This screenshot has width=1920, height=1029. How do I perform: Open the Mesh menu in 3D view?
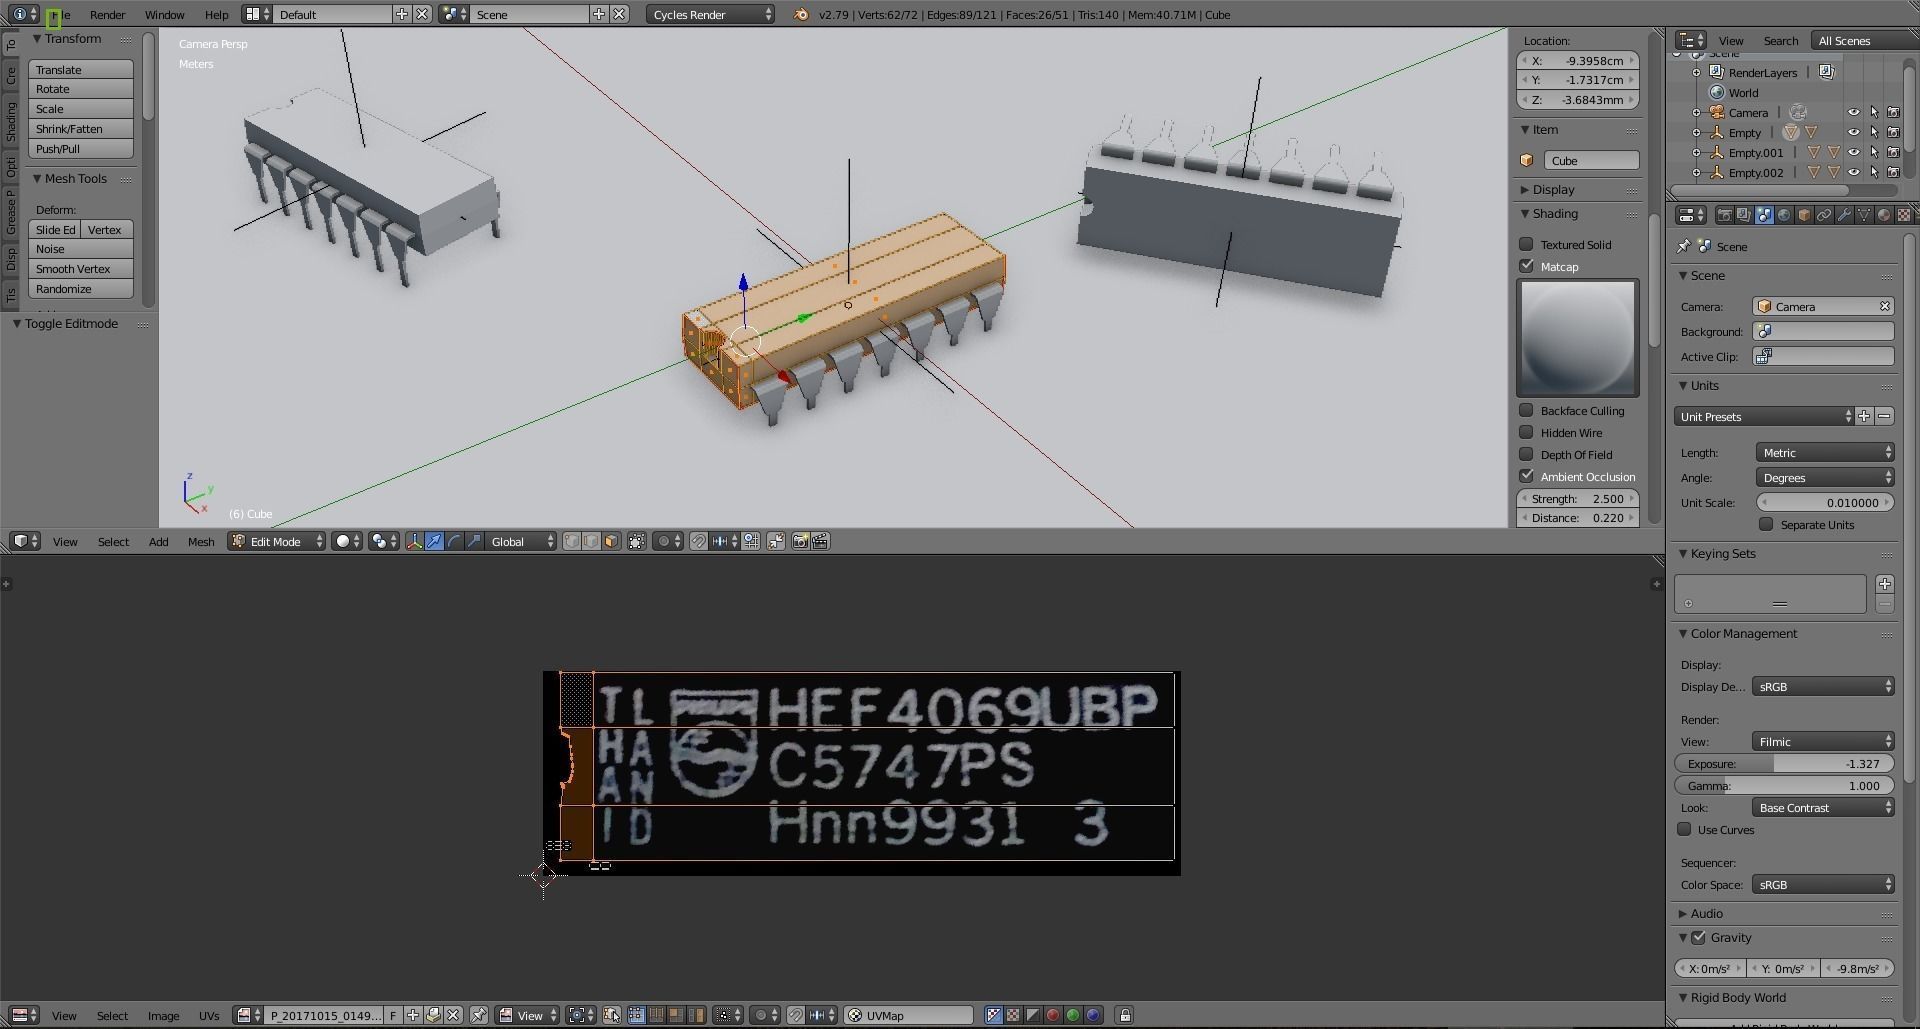tap(201, 541)
